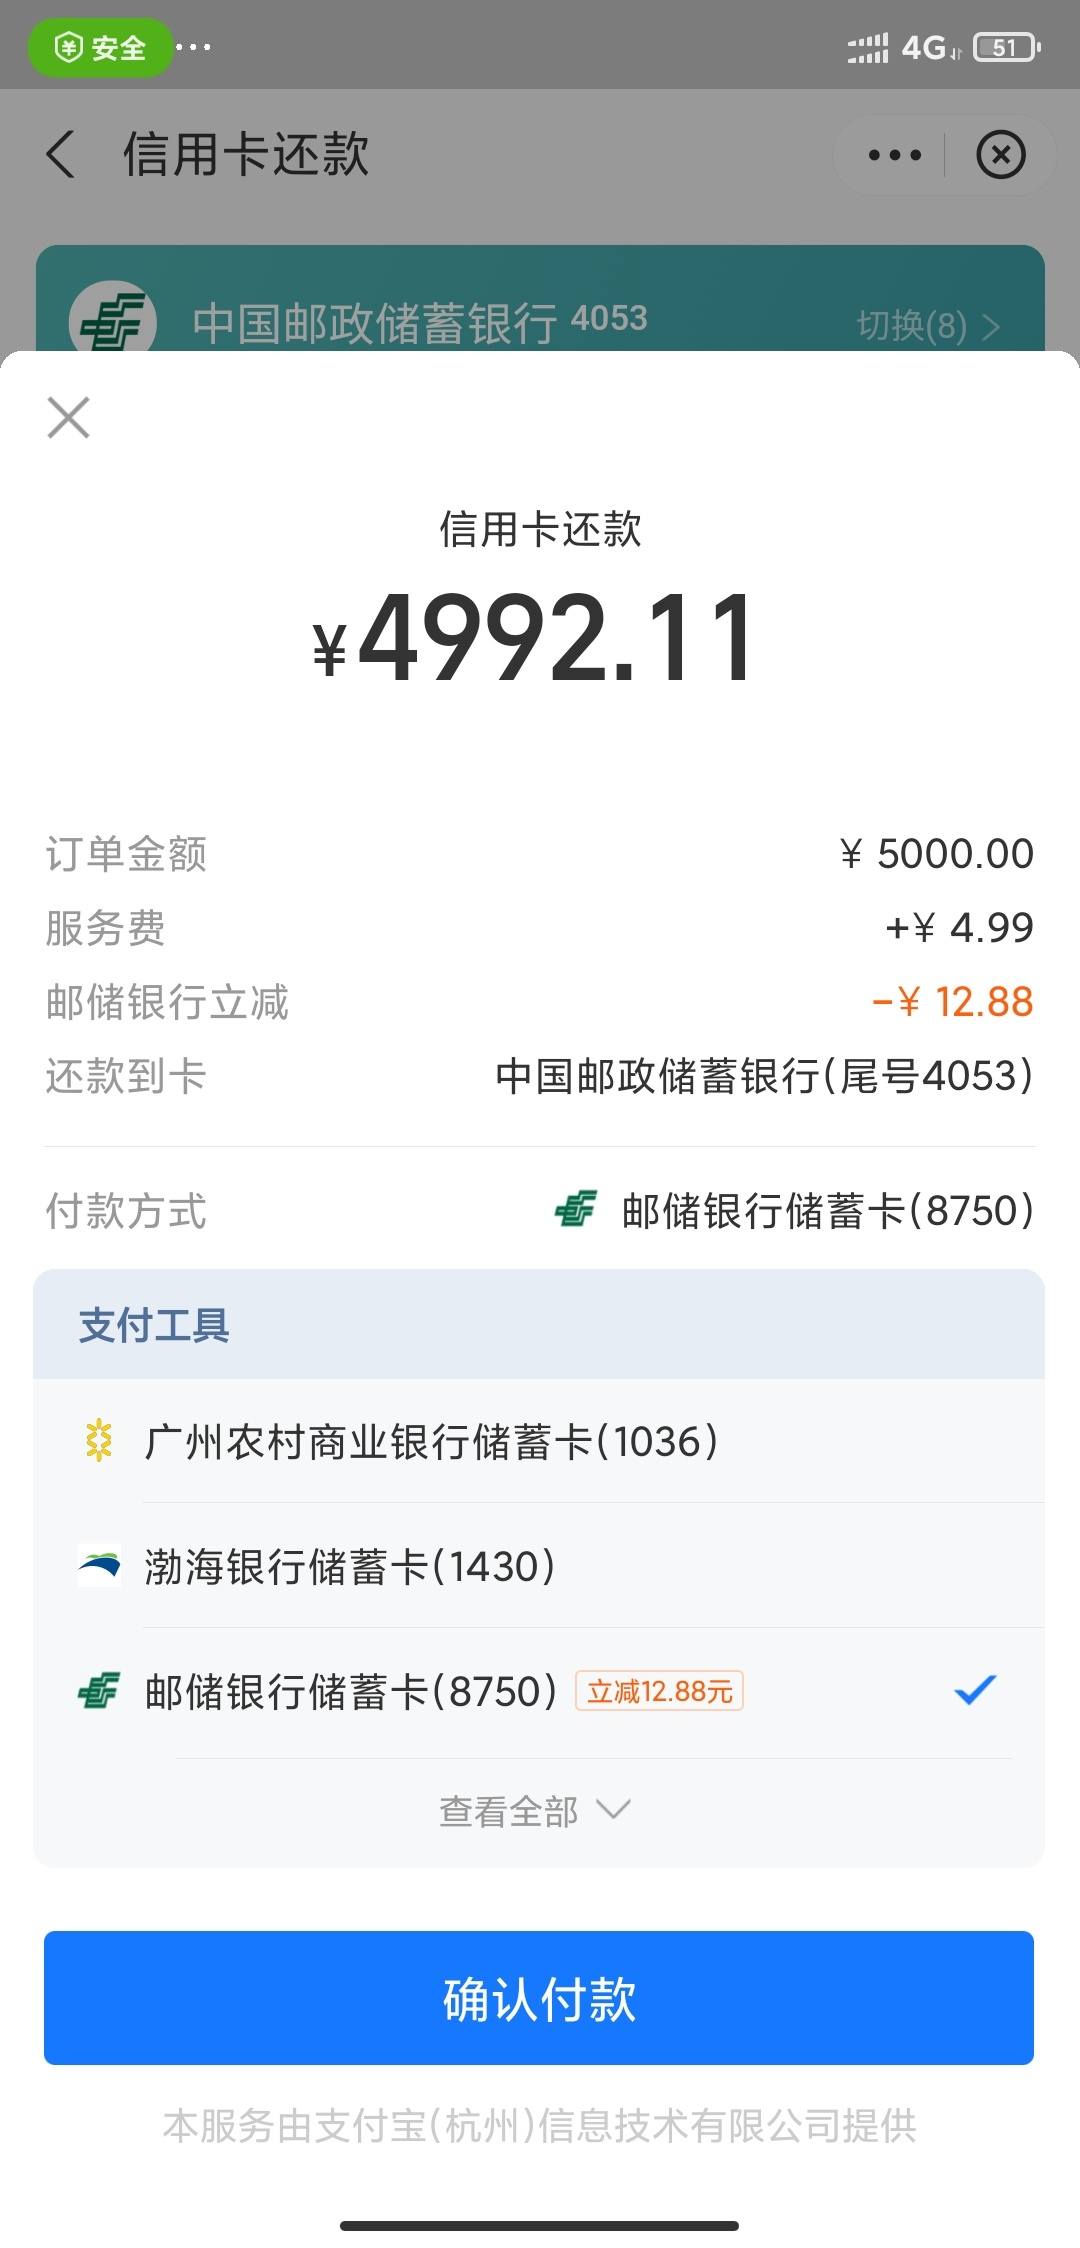Close the payment sheet with X icon
The height and width of the screenshot is (2248, 1080).
(68, 417)
